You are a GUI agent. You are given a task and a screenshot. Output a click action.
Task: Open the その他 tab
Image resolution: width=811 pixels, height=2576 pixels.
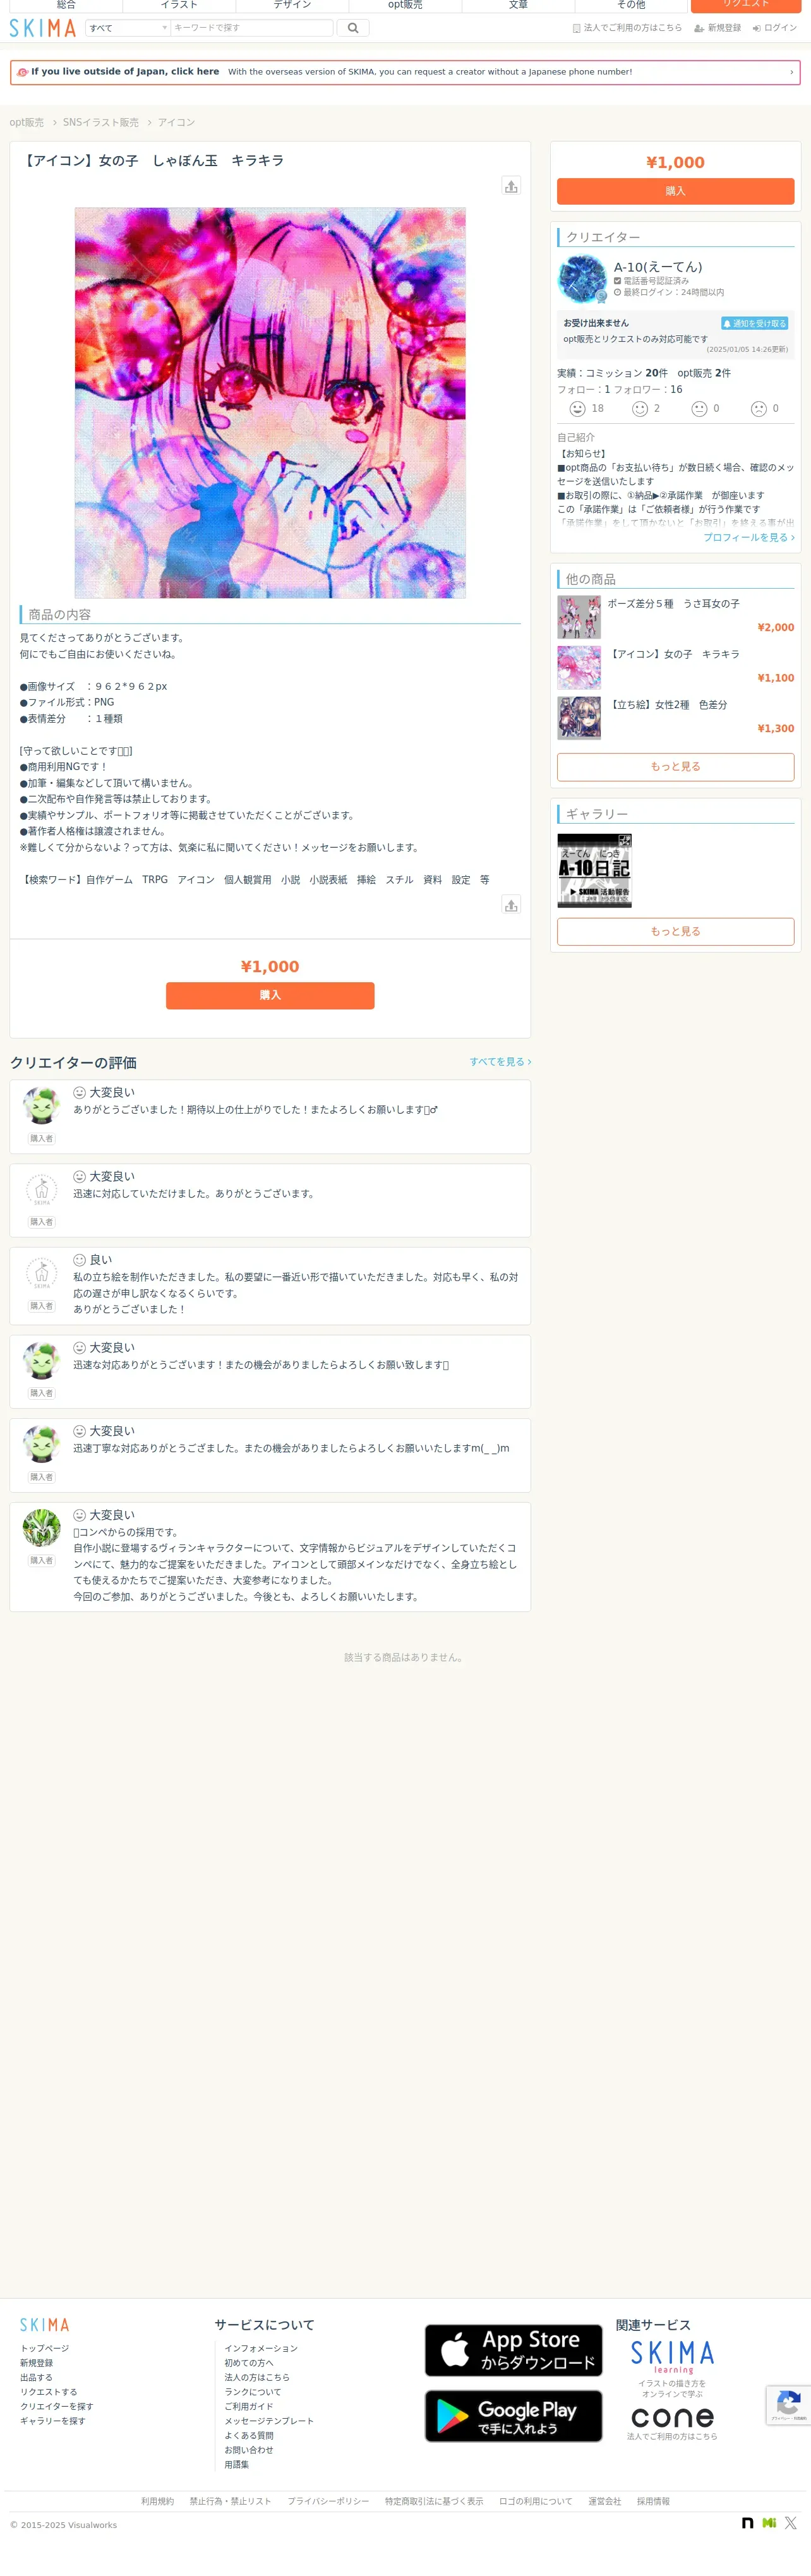point(631,5)
